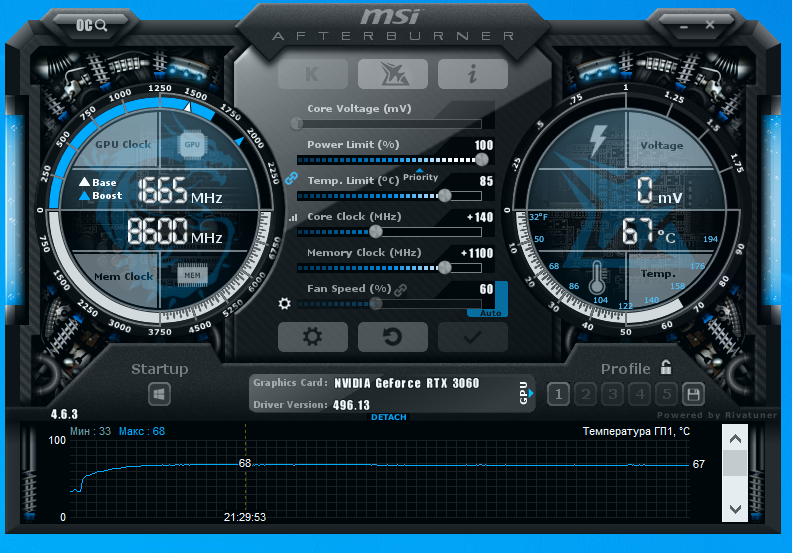Viewport: 792px width, 553px height.
Task: Apply changes with the checkmark button
Action: [x=472, y=337]
